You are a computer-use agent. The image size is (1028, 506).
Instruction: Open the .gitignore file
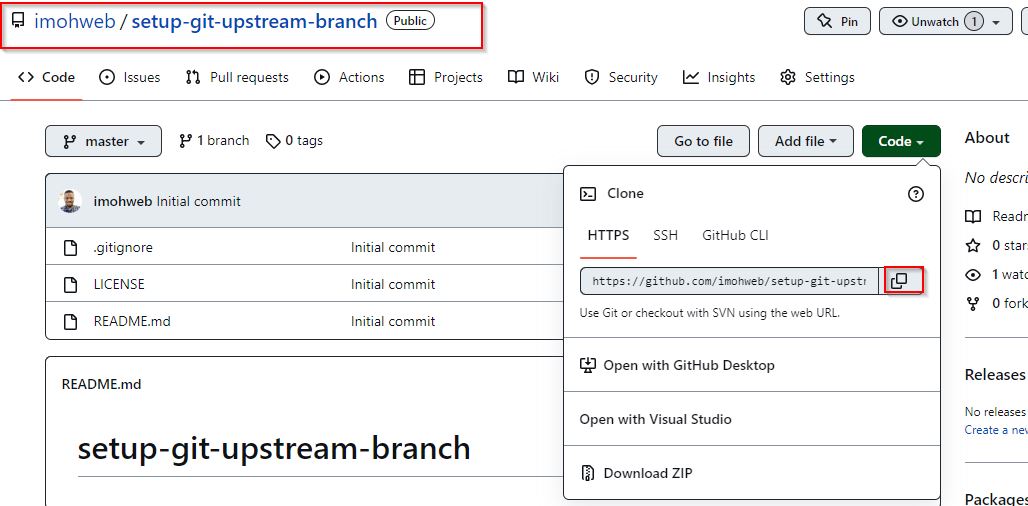point(123,248)
